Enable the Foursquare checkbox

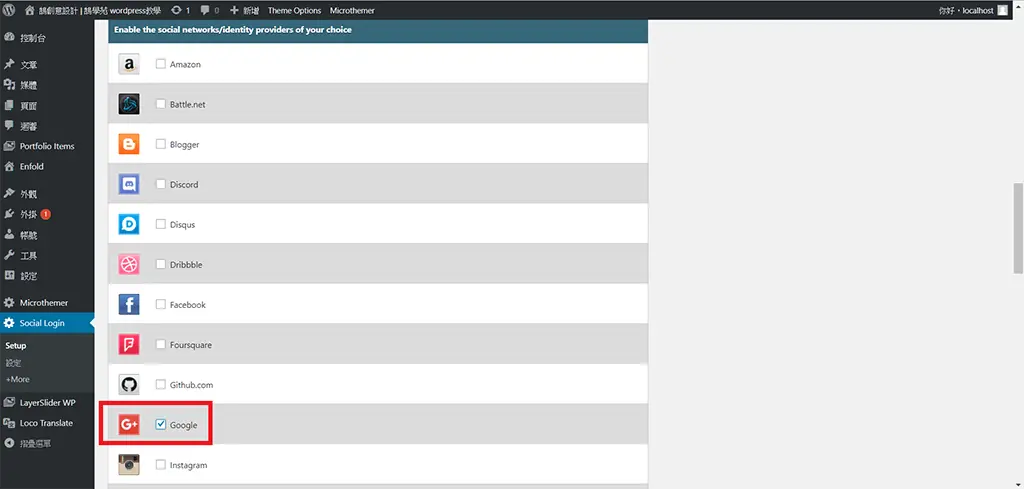click(x=161, y=344)
